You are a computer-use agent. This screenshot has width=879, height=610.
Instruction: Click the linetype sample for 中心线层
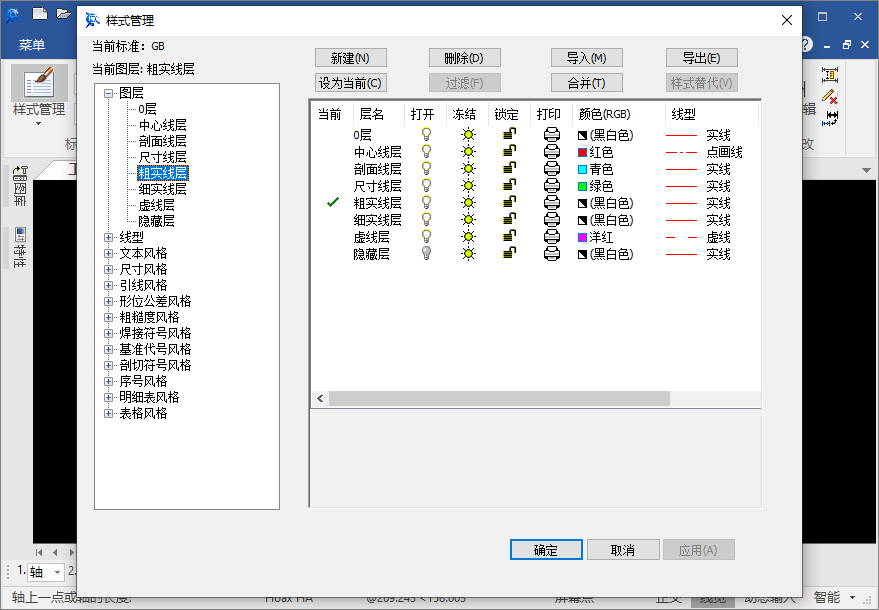pos(681,152)
